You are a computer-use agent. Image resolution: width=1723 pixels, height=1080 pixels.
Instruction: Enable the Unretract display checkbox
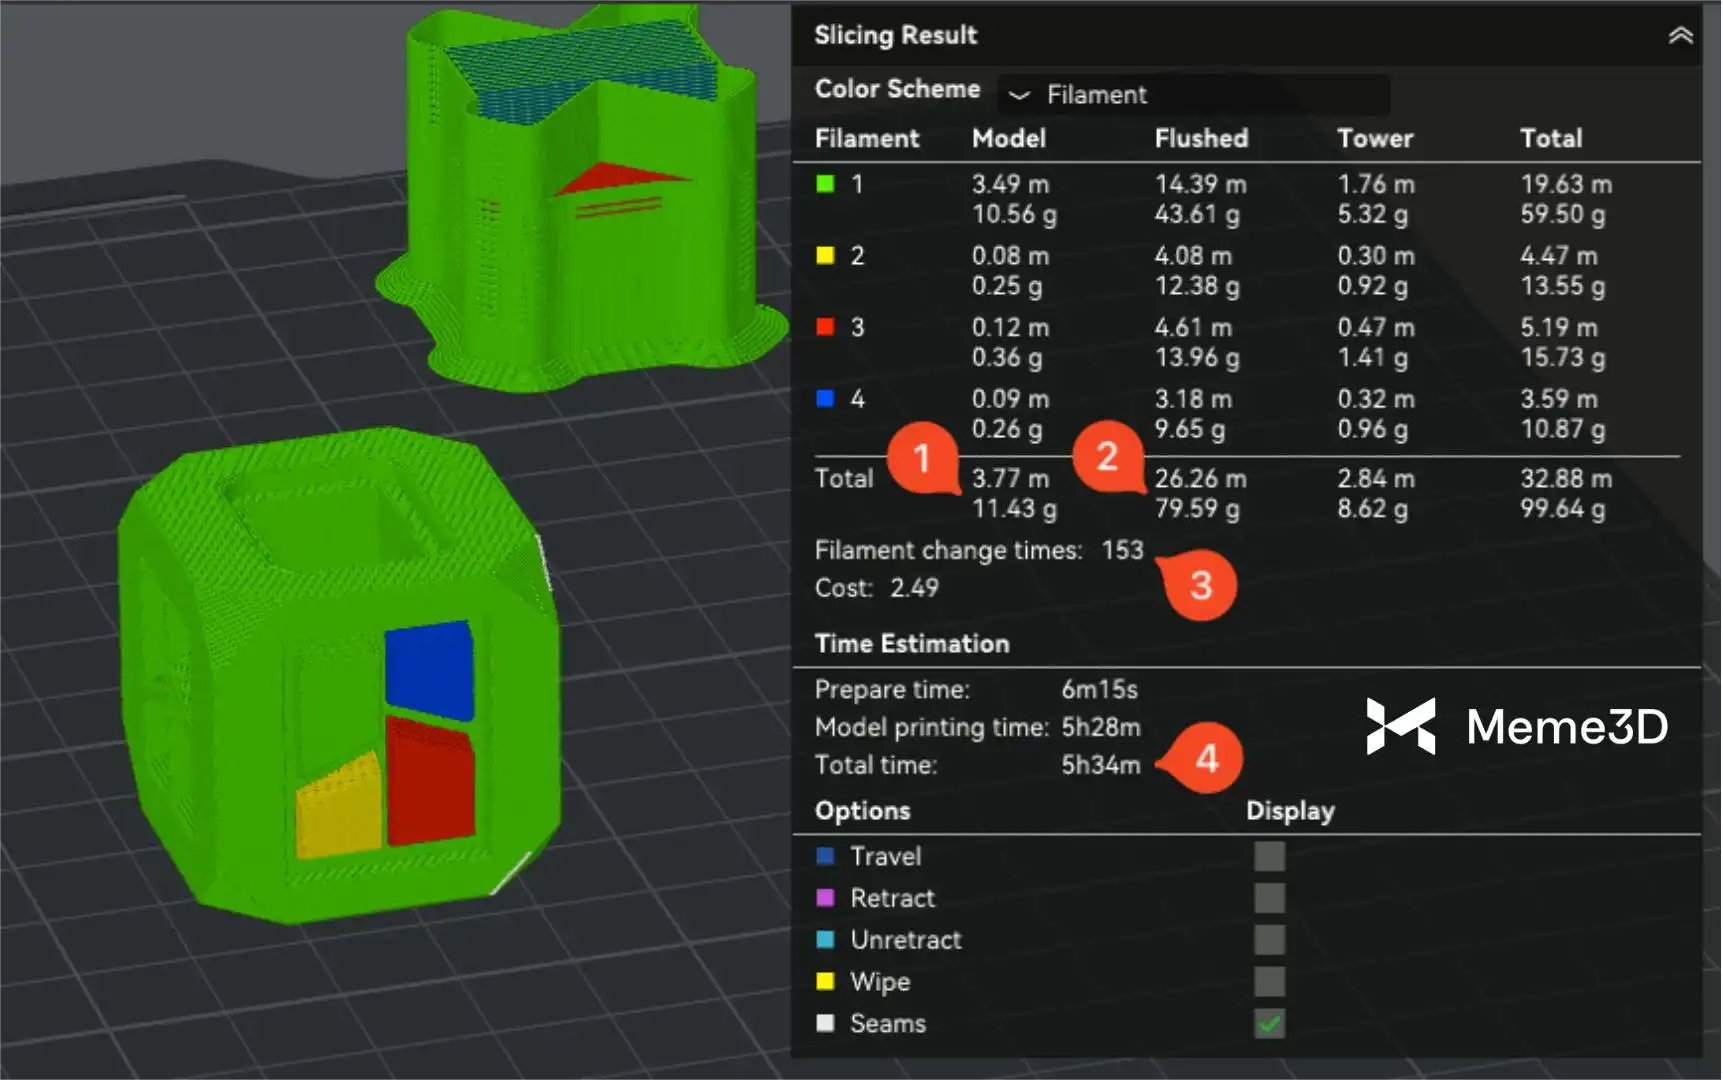coord(1269,940)
